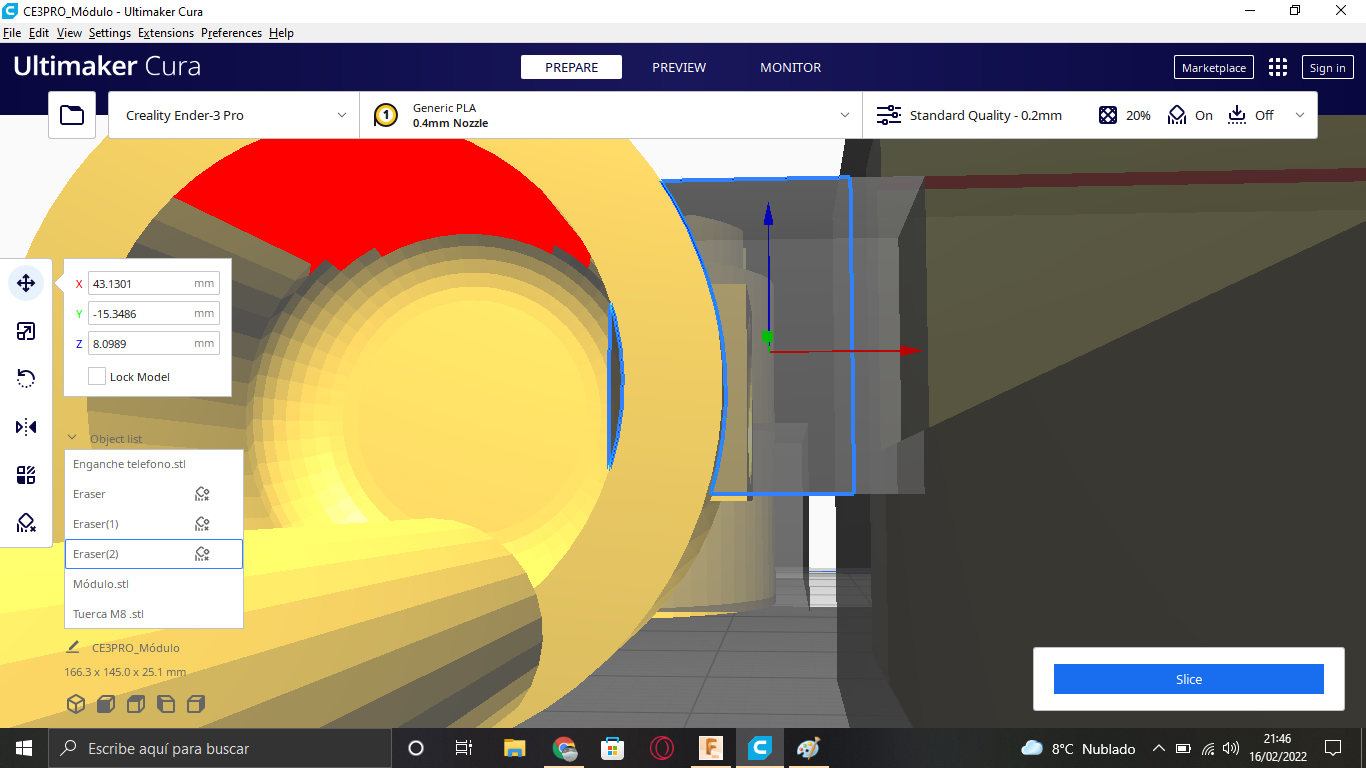
Task: Open the File menu
Action: pyautogui.click(x=12, y=33)
